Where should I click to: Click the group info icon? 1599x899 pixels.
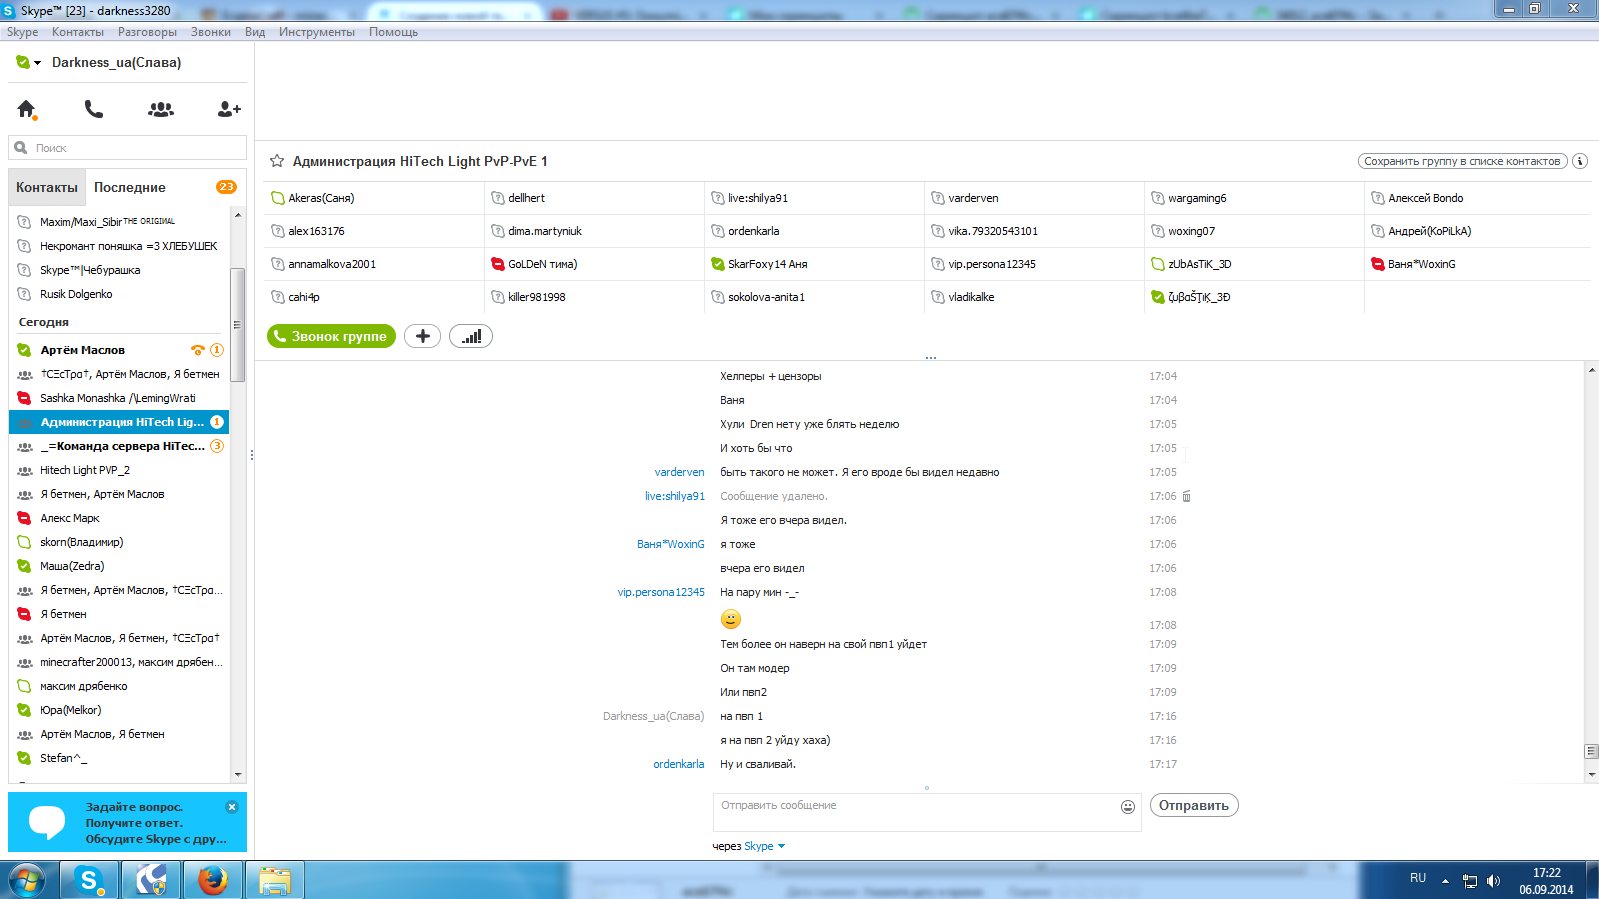pos(1580,161)
